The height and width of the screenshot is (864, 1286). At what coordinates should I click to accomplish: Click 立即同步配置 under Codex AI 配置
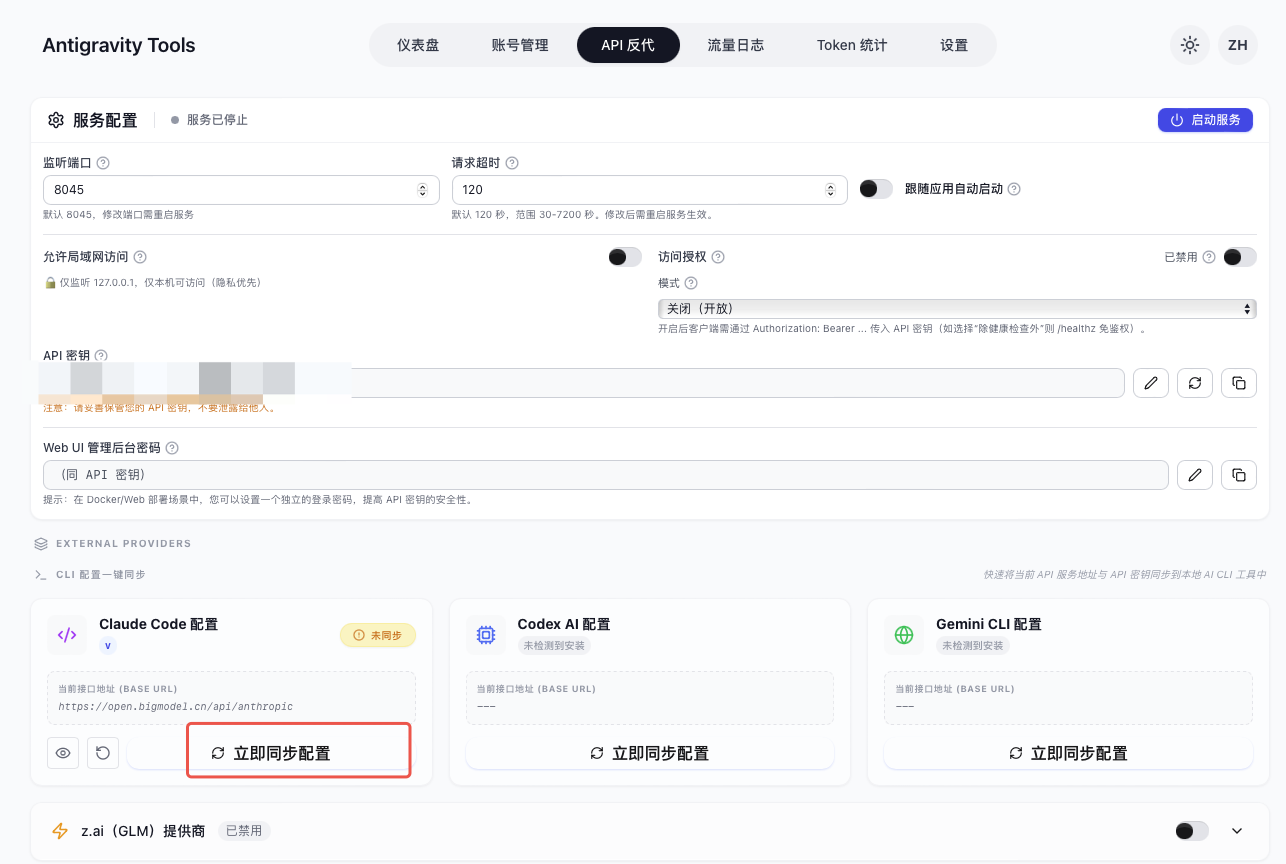pyautogui.click(x=650, y=754)
